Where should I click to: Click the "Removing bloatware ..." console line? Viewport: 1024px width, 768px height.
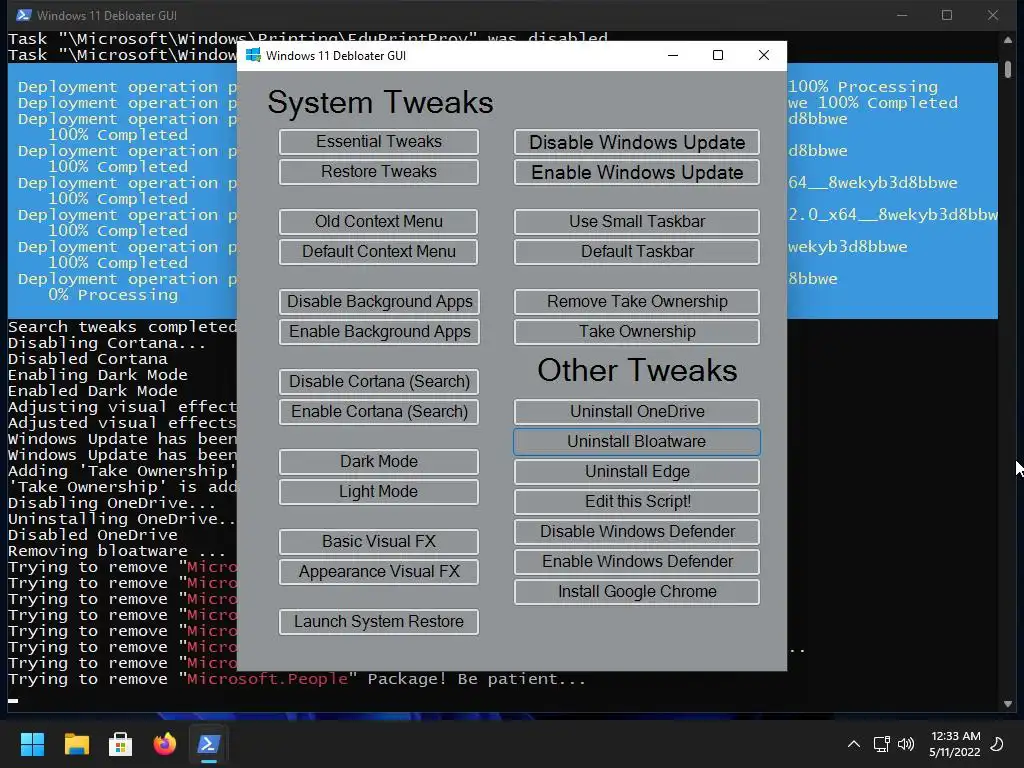pos(117,551)
